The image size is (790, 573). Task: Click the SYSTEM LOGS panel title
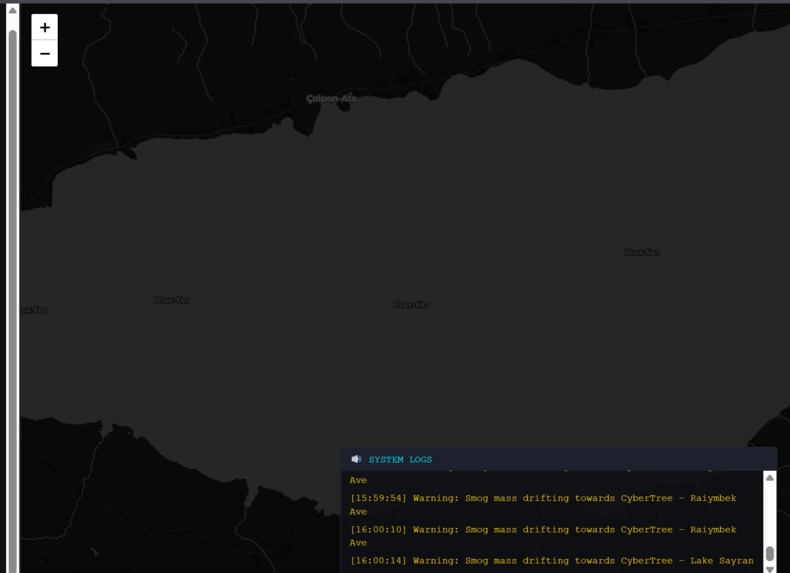coord(400,460)
